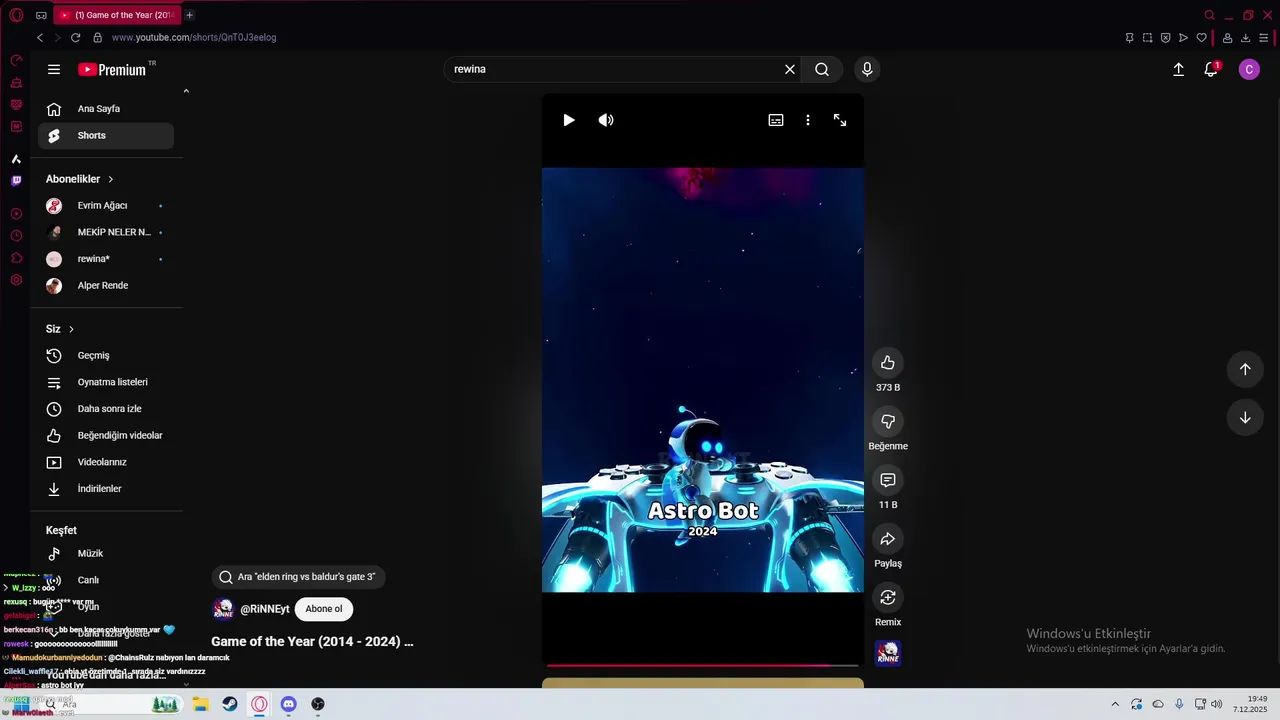The image size is (1280, 720).
Task: Open Opera sidebar settings gear icon
Action: 16,280
